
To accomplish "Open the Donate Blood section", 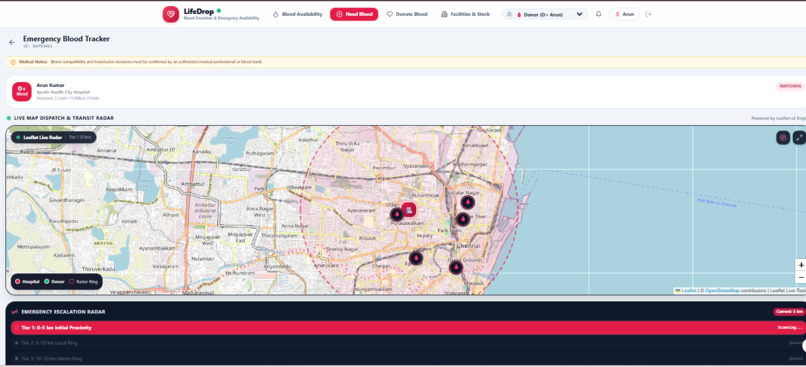I will 407,14.
